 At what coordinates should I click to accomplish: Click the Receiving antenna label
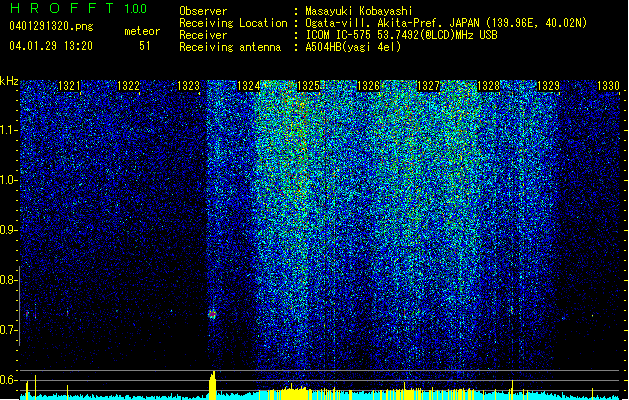coord(230,47)
